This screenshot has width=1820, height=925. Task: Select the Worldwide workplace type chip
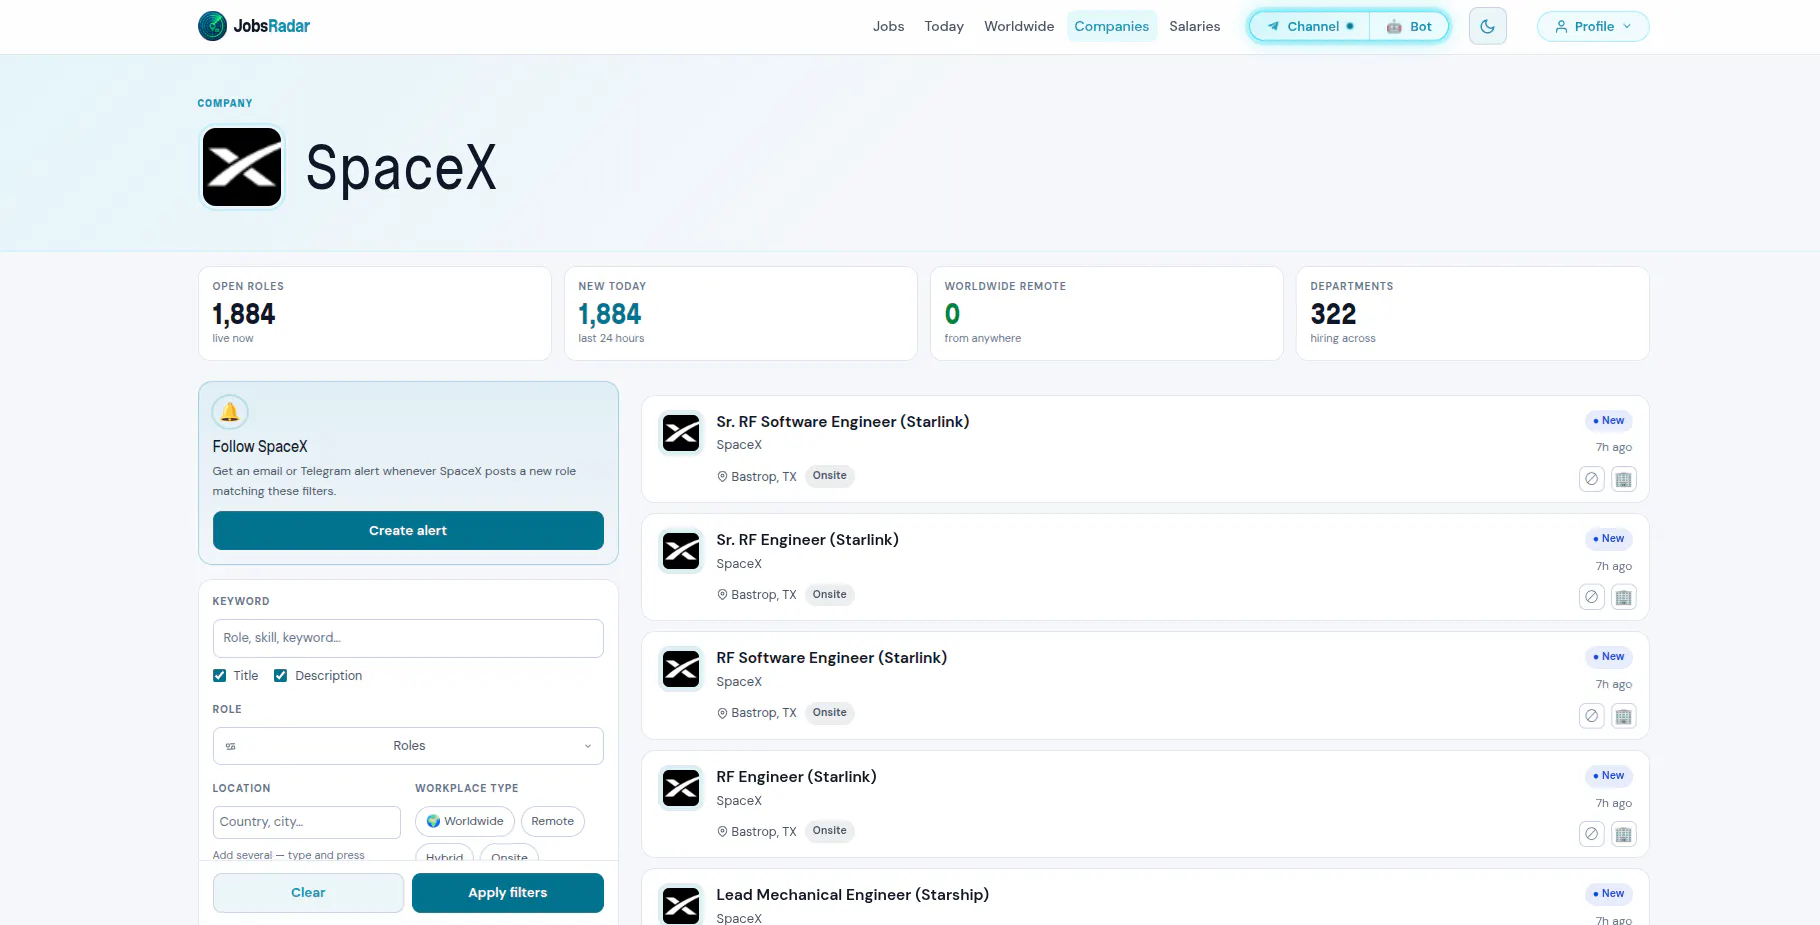pyautogui.click(x=465, y=821)
